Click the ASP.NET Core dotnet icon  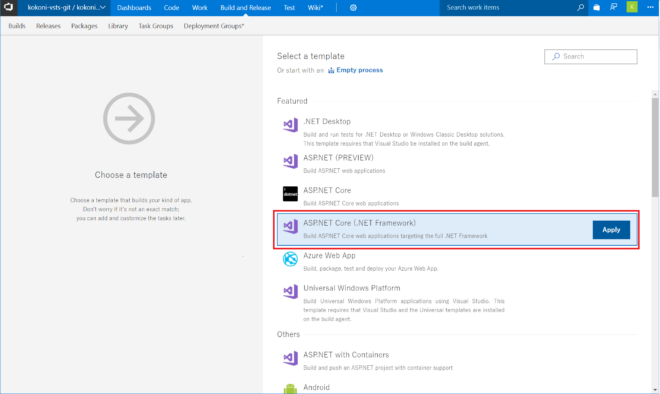click(290, 194)
